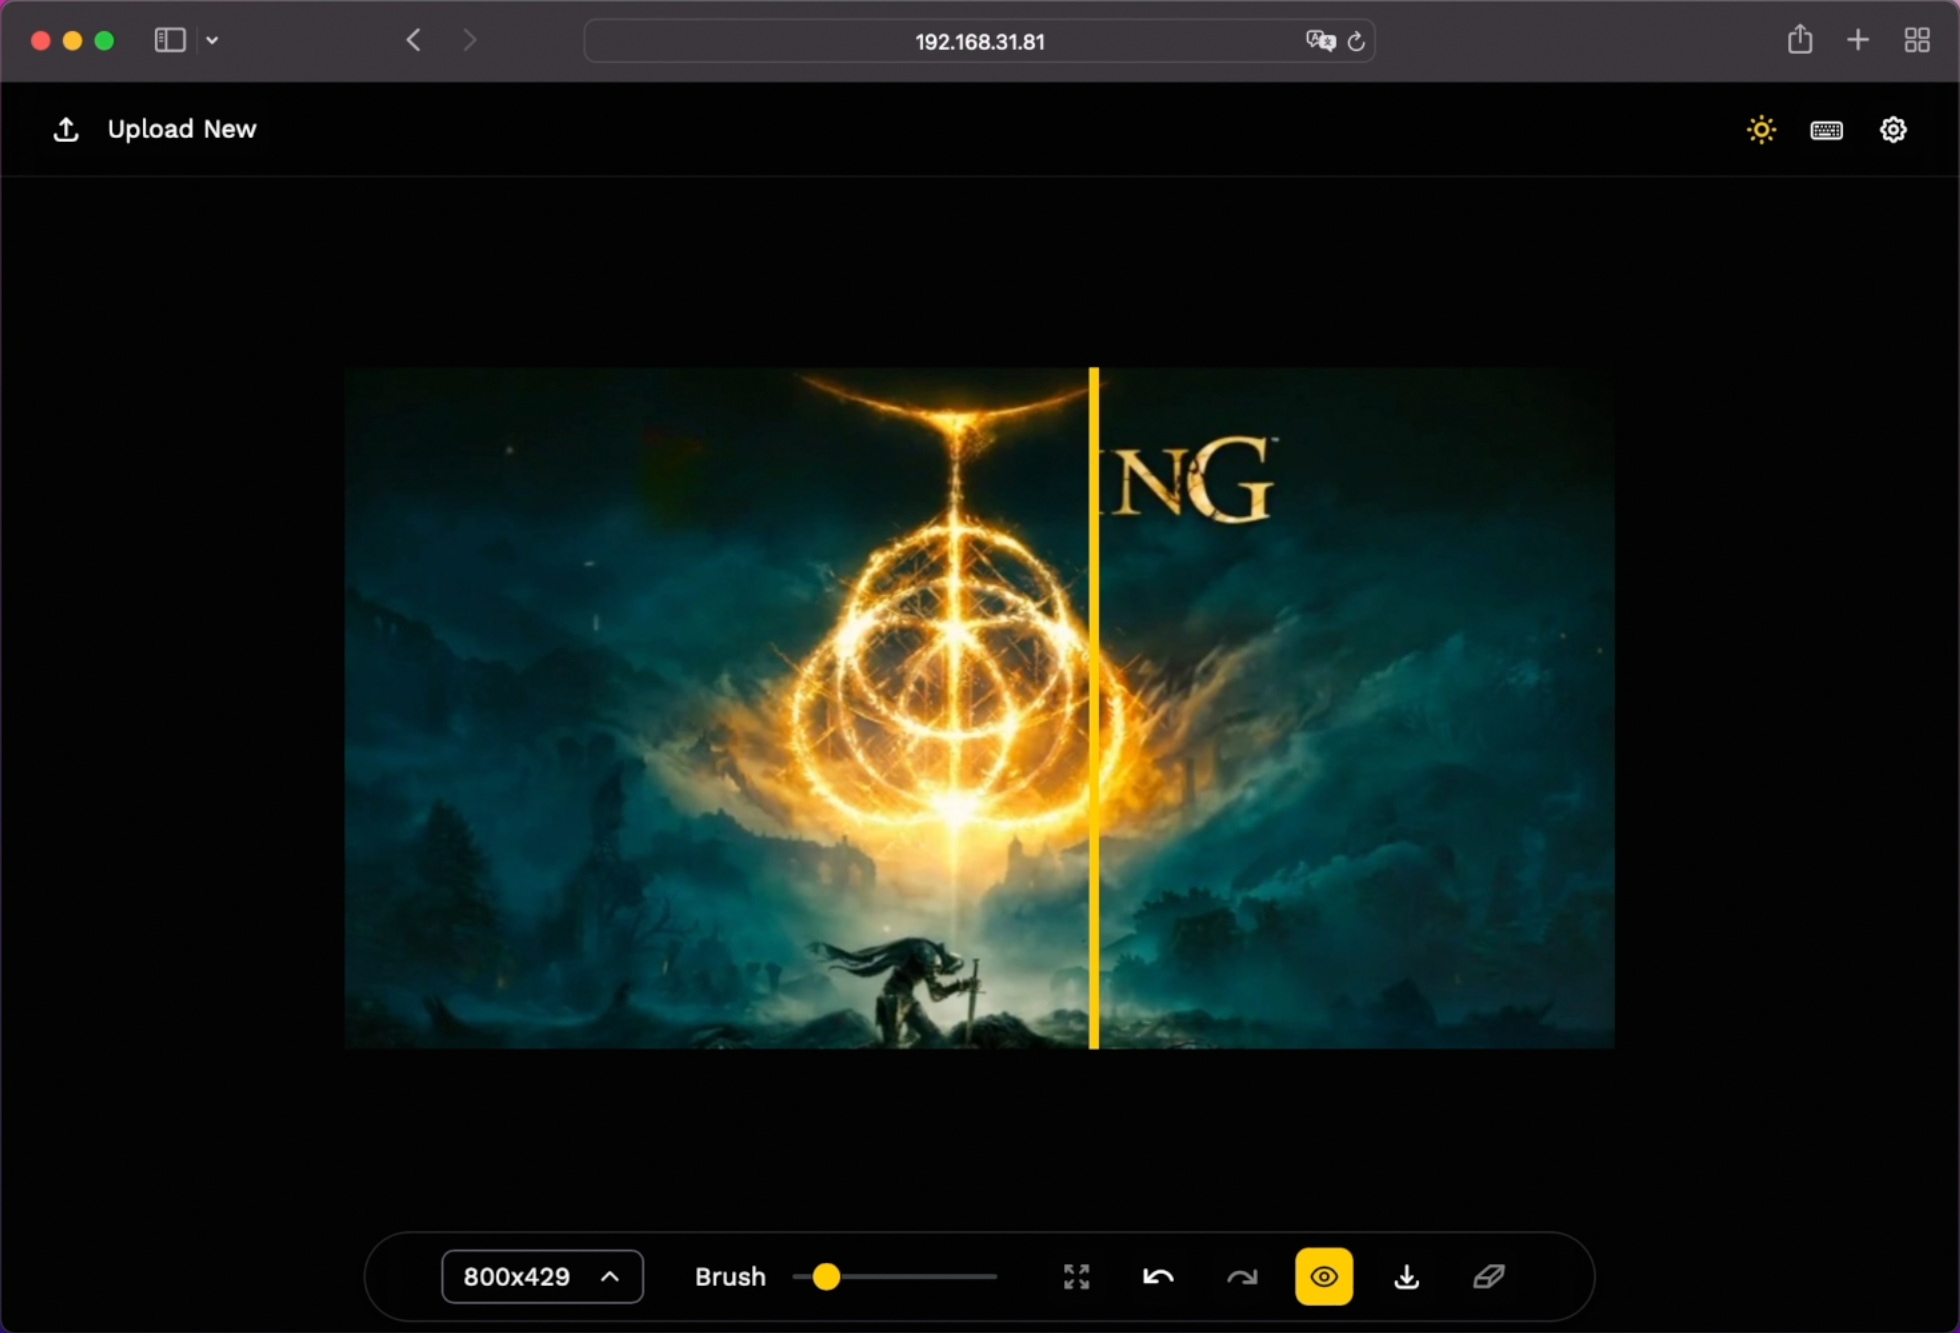Open the Share menu in Safari
This screenshot has width=1960, height=1333.
click(1799, 40)
